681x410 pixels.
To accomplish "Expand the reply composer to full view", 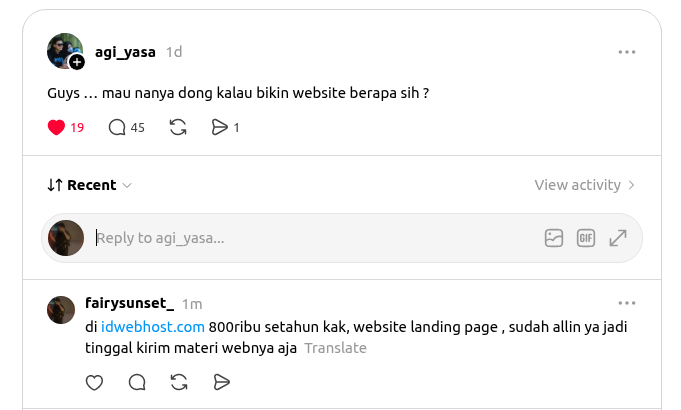I will pyautogui.click(x=618, y=238).
